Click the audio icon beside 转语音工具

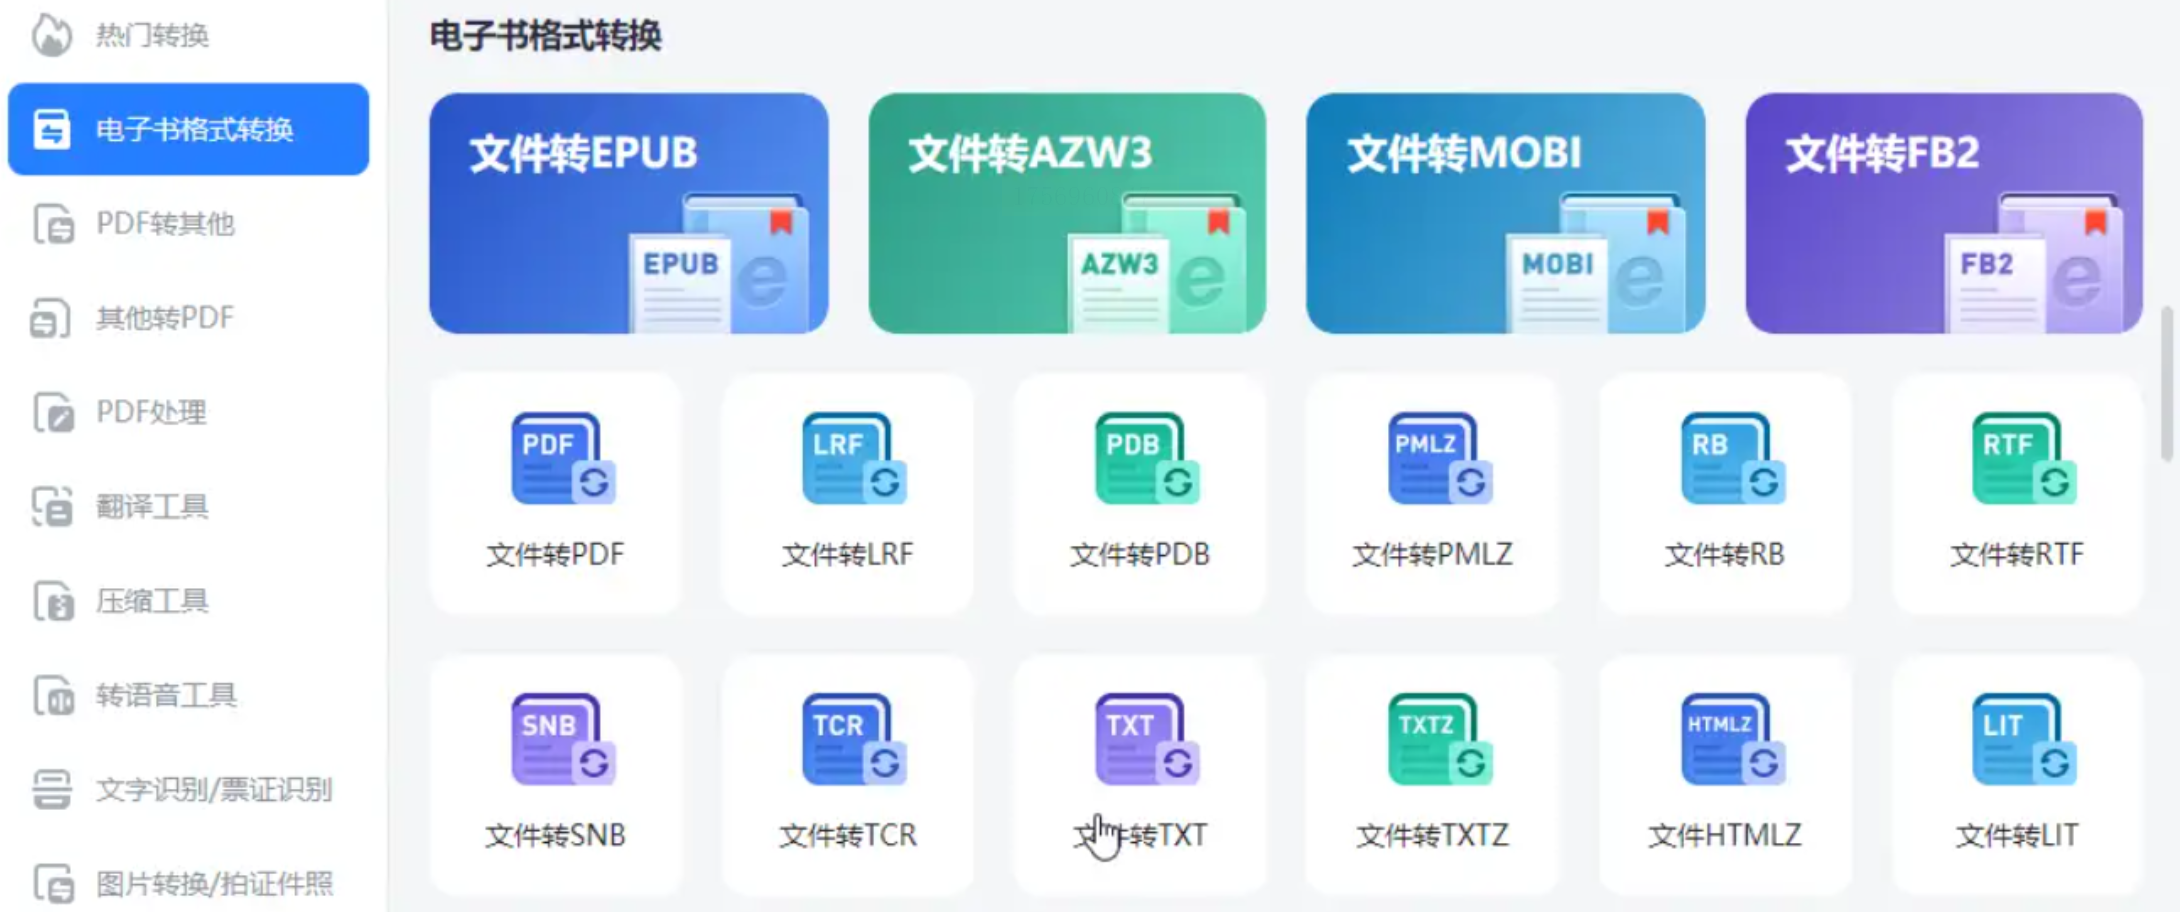coord(53,695)
